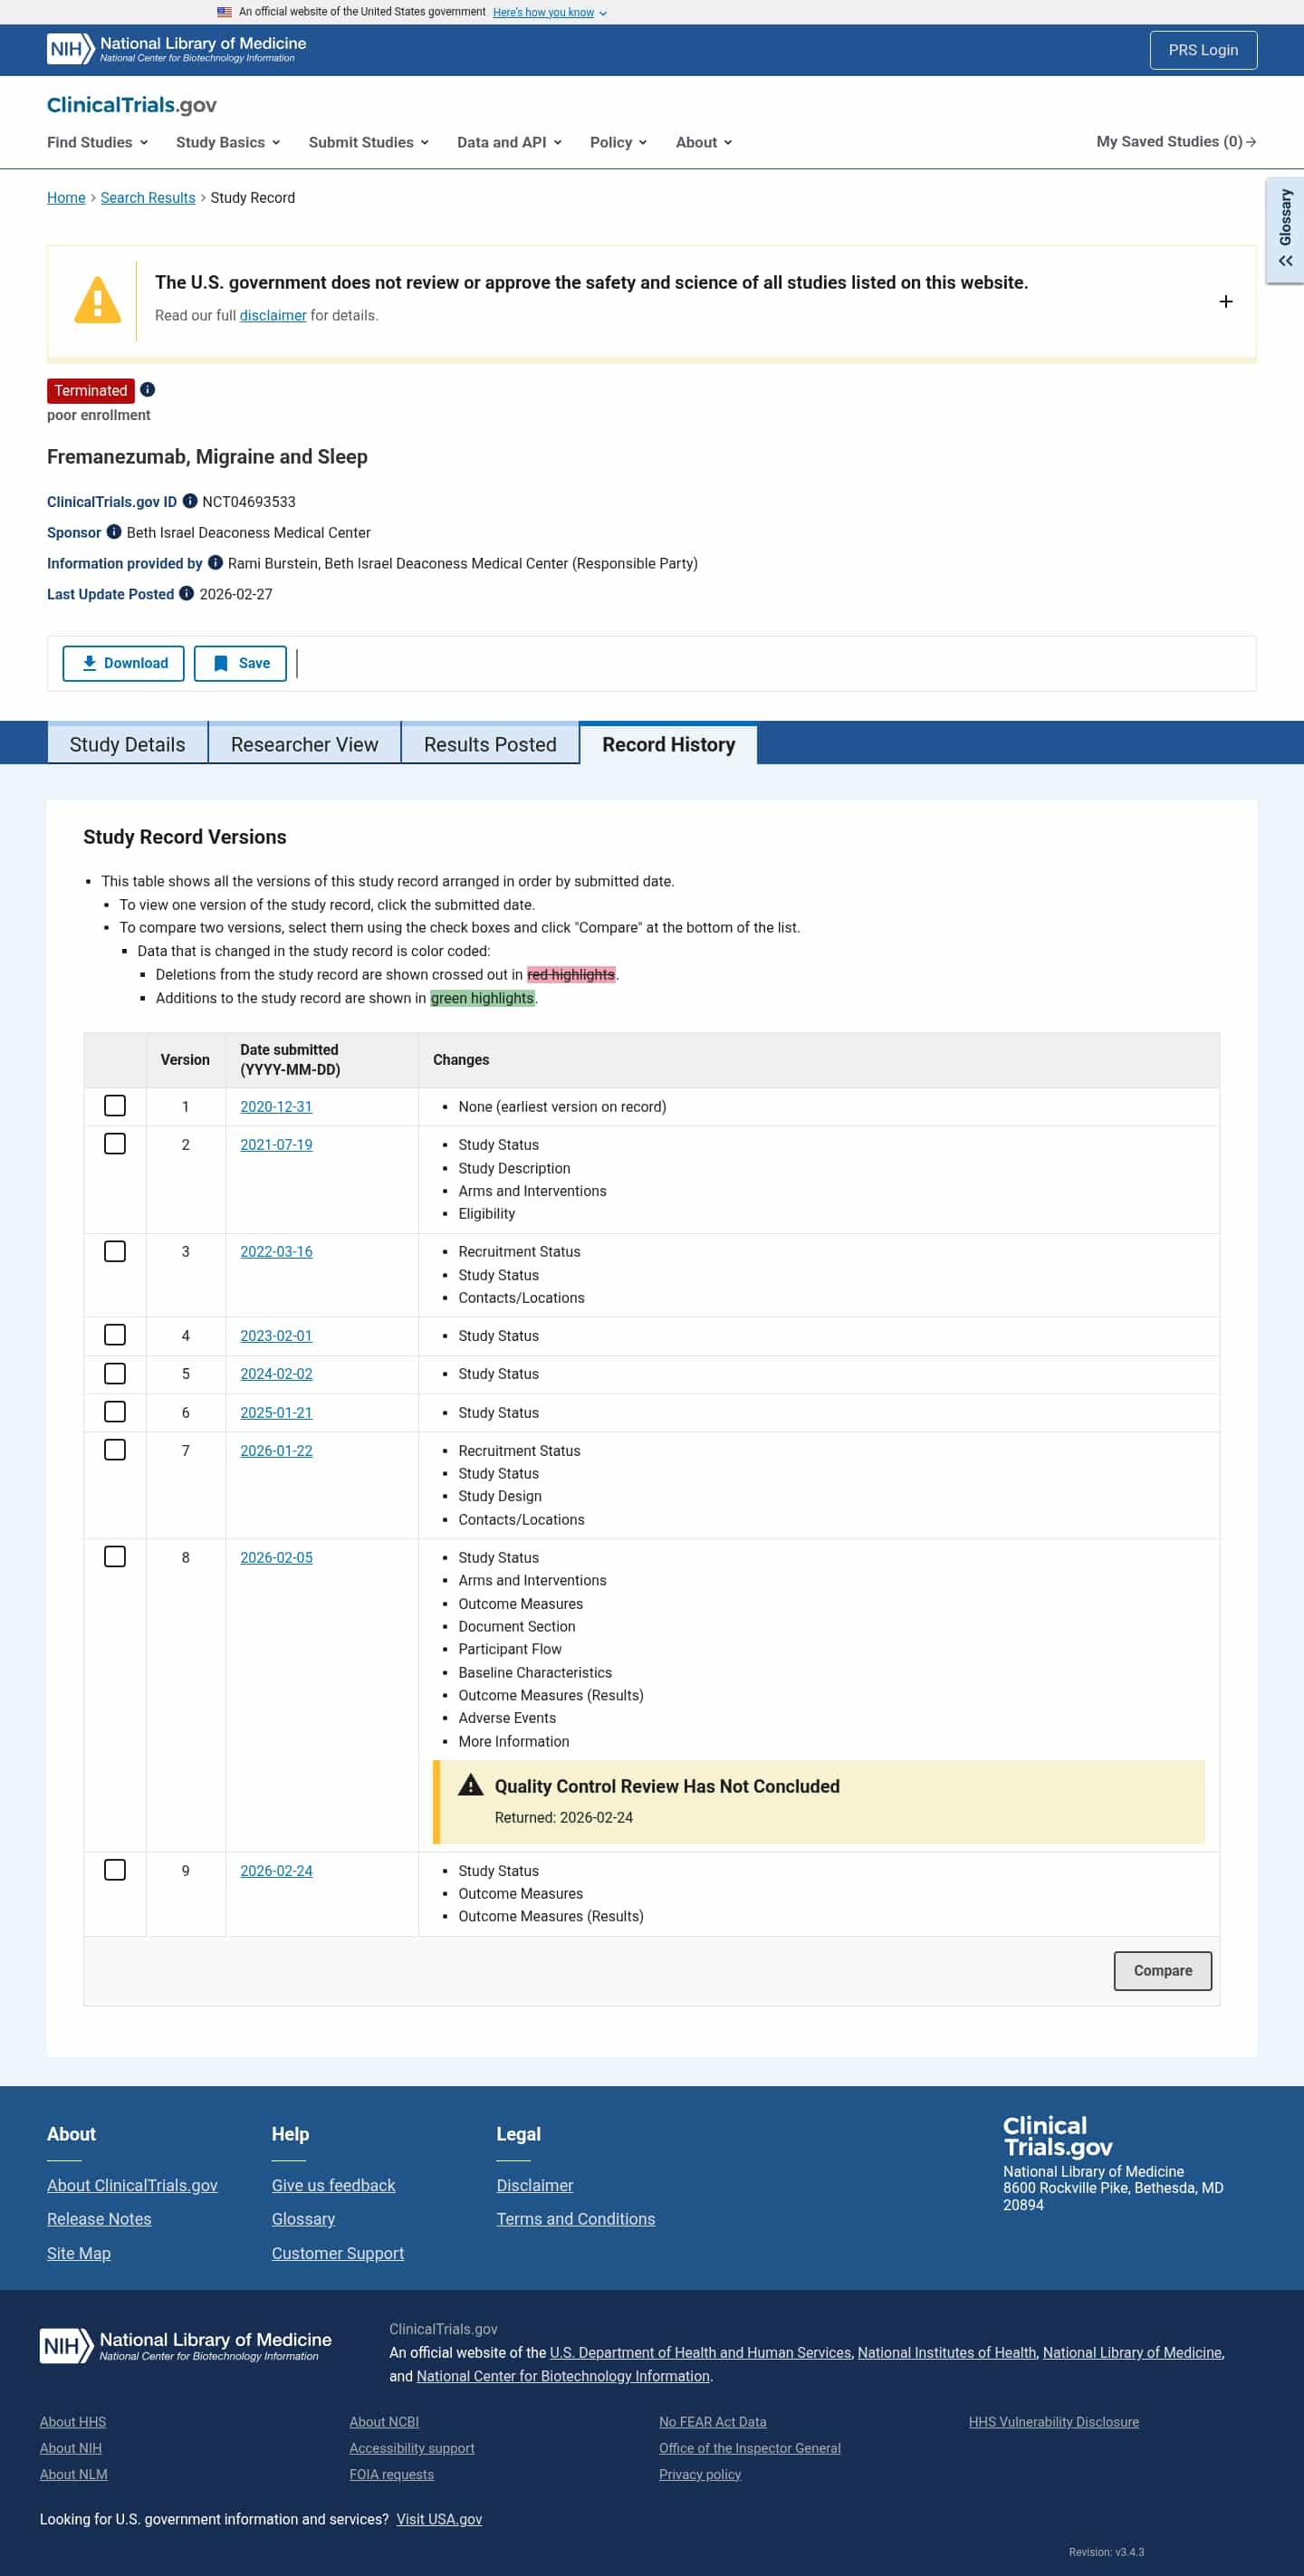Image resolution: width=1304 pixels, height=2576 pixels.
Task: Click the info icon beside Terminated status
Action: (148, 390)
